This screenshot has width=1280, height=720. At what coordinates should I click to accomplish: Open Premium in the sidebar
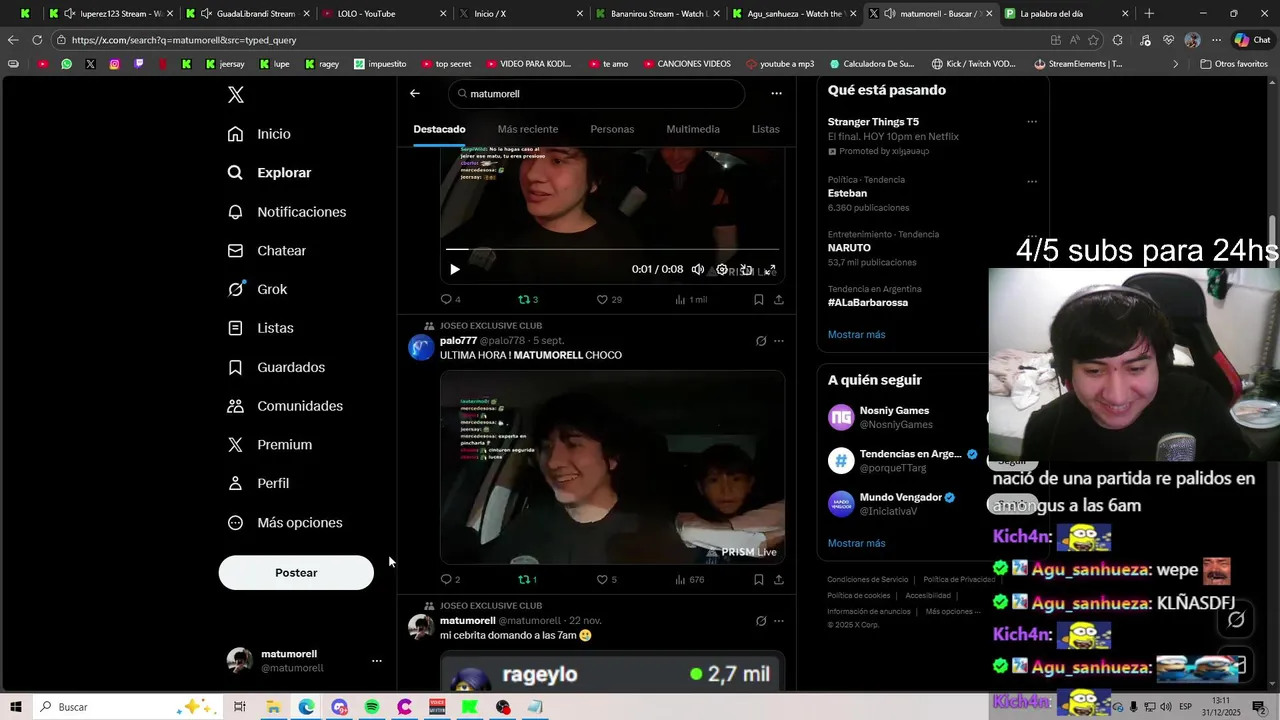[x=269, y=445]
